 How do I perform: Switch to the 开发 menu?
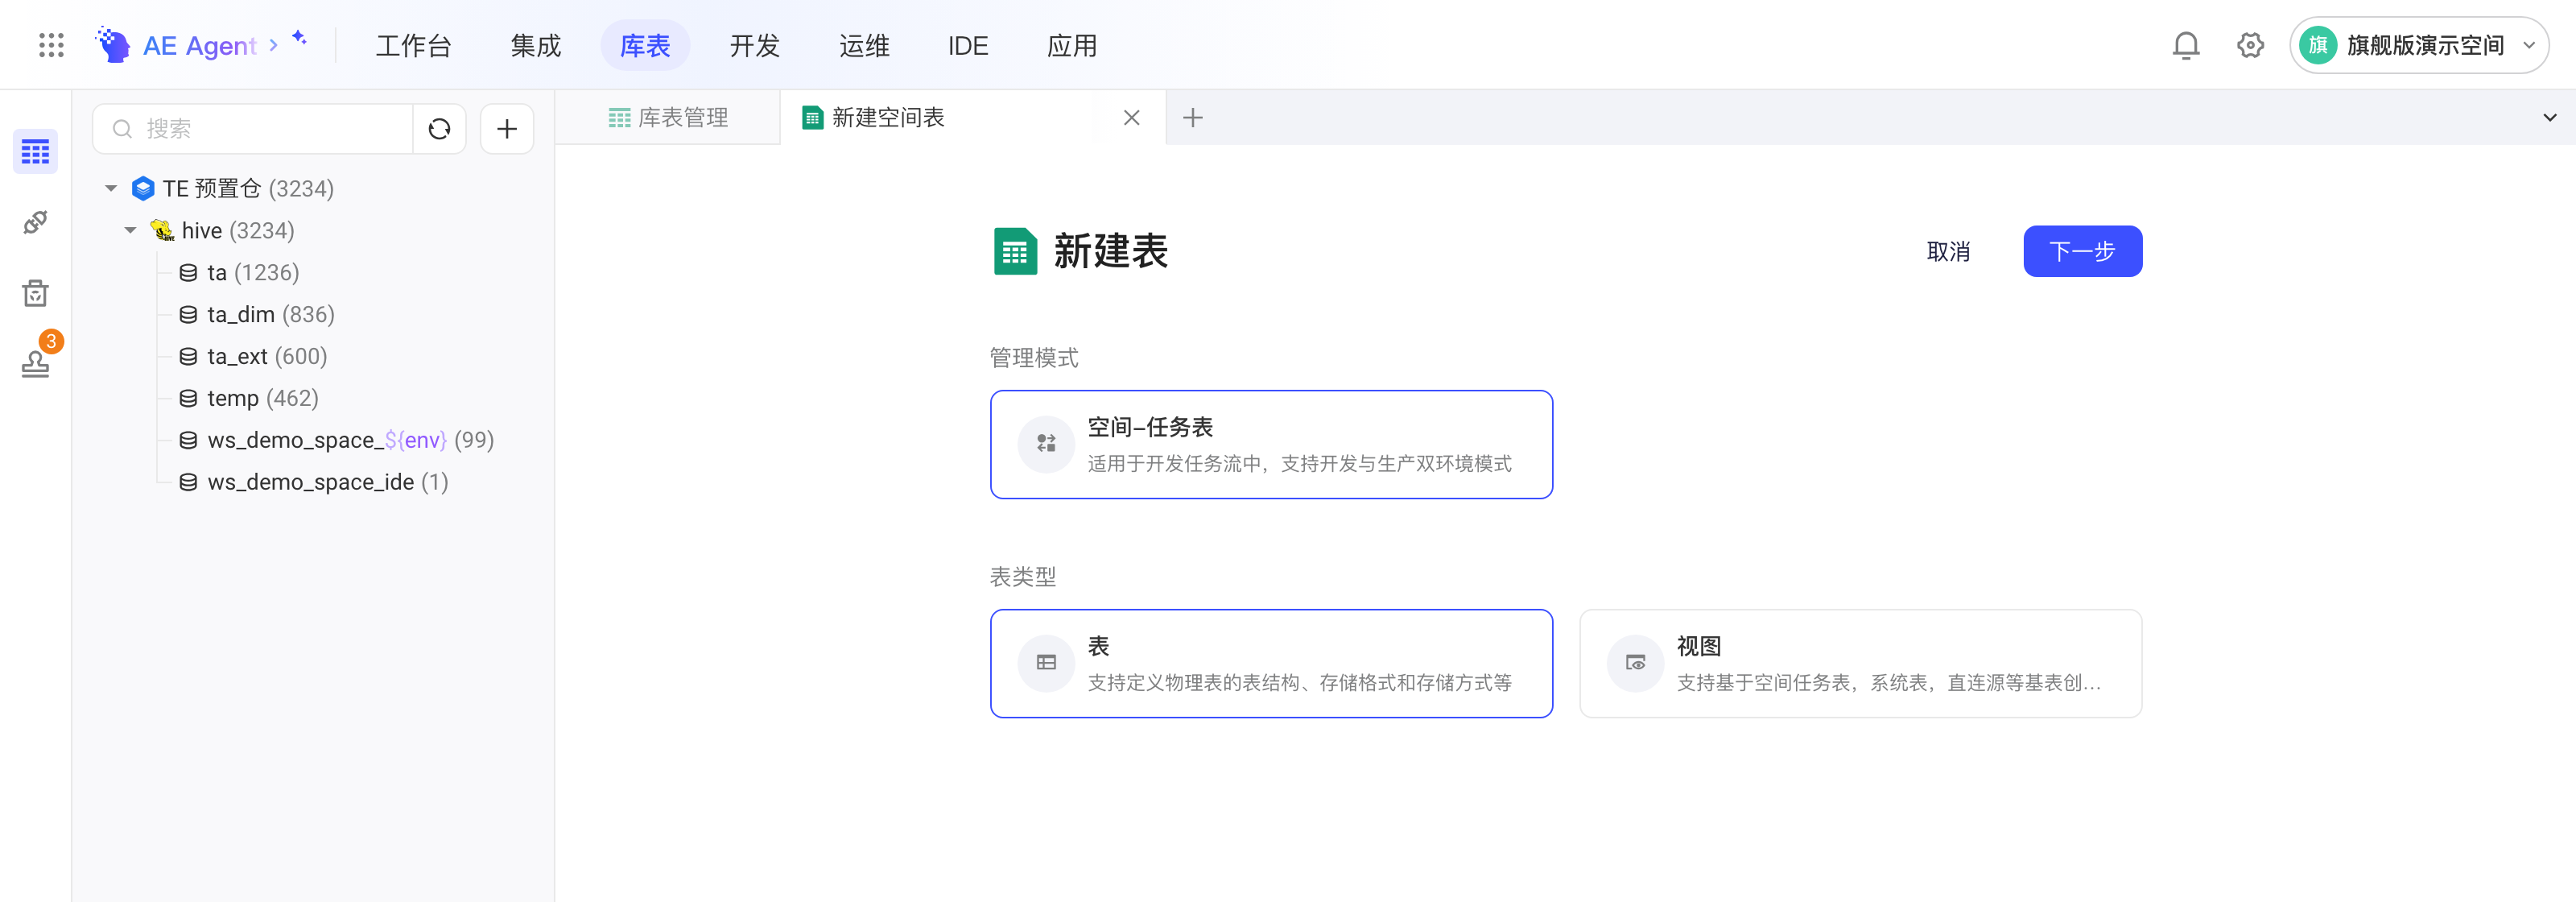(x=755, y=46)
